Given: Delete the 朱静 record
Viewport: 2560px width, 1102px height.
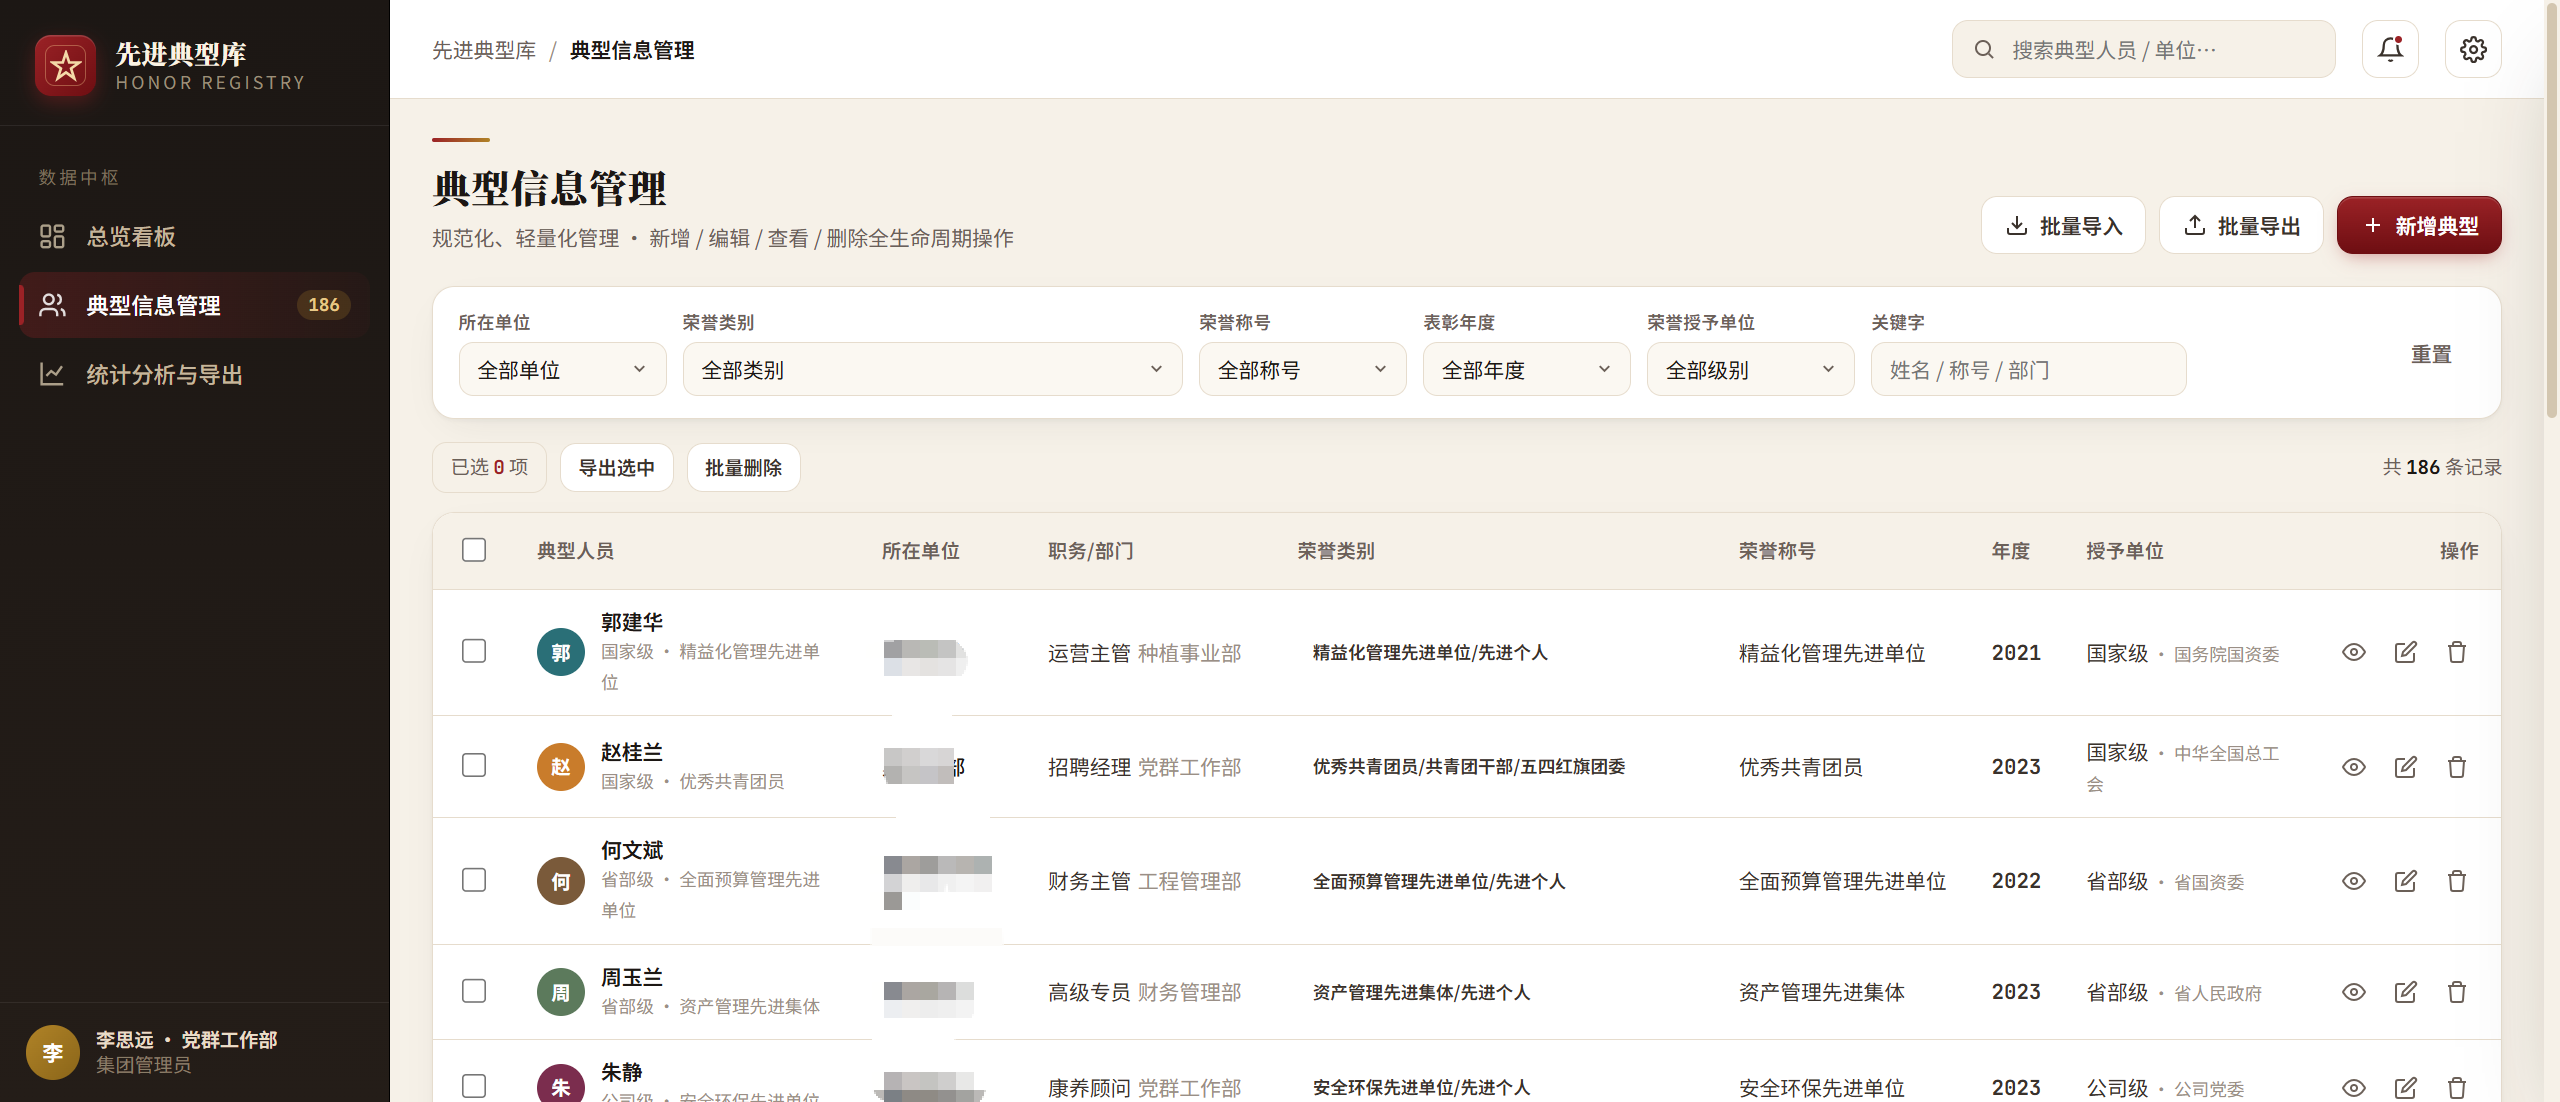Looking at the screenshot, I should tap(2457, 1087).
